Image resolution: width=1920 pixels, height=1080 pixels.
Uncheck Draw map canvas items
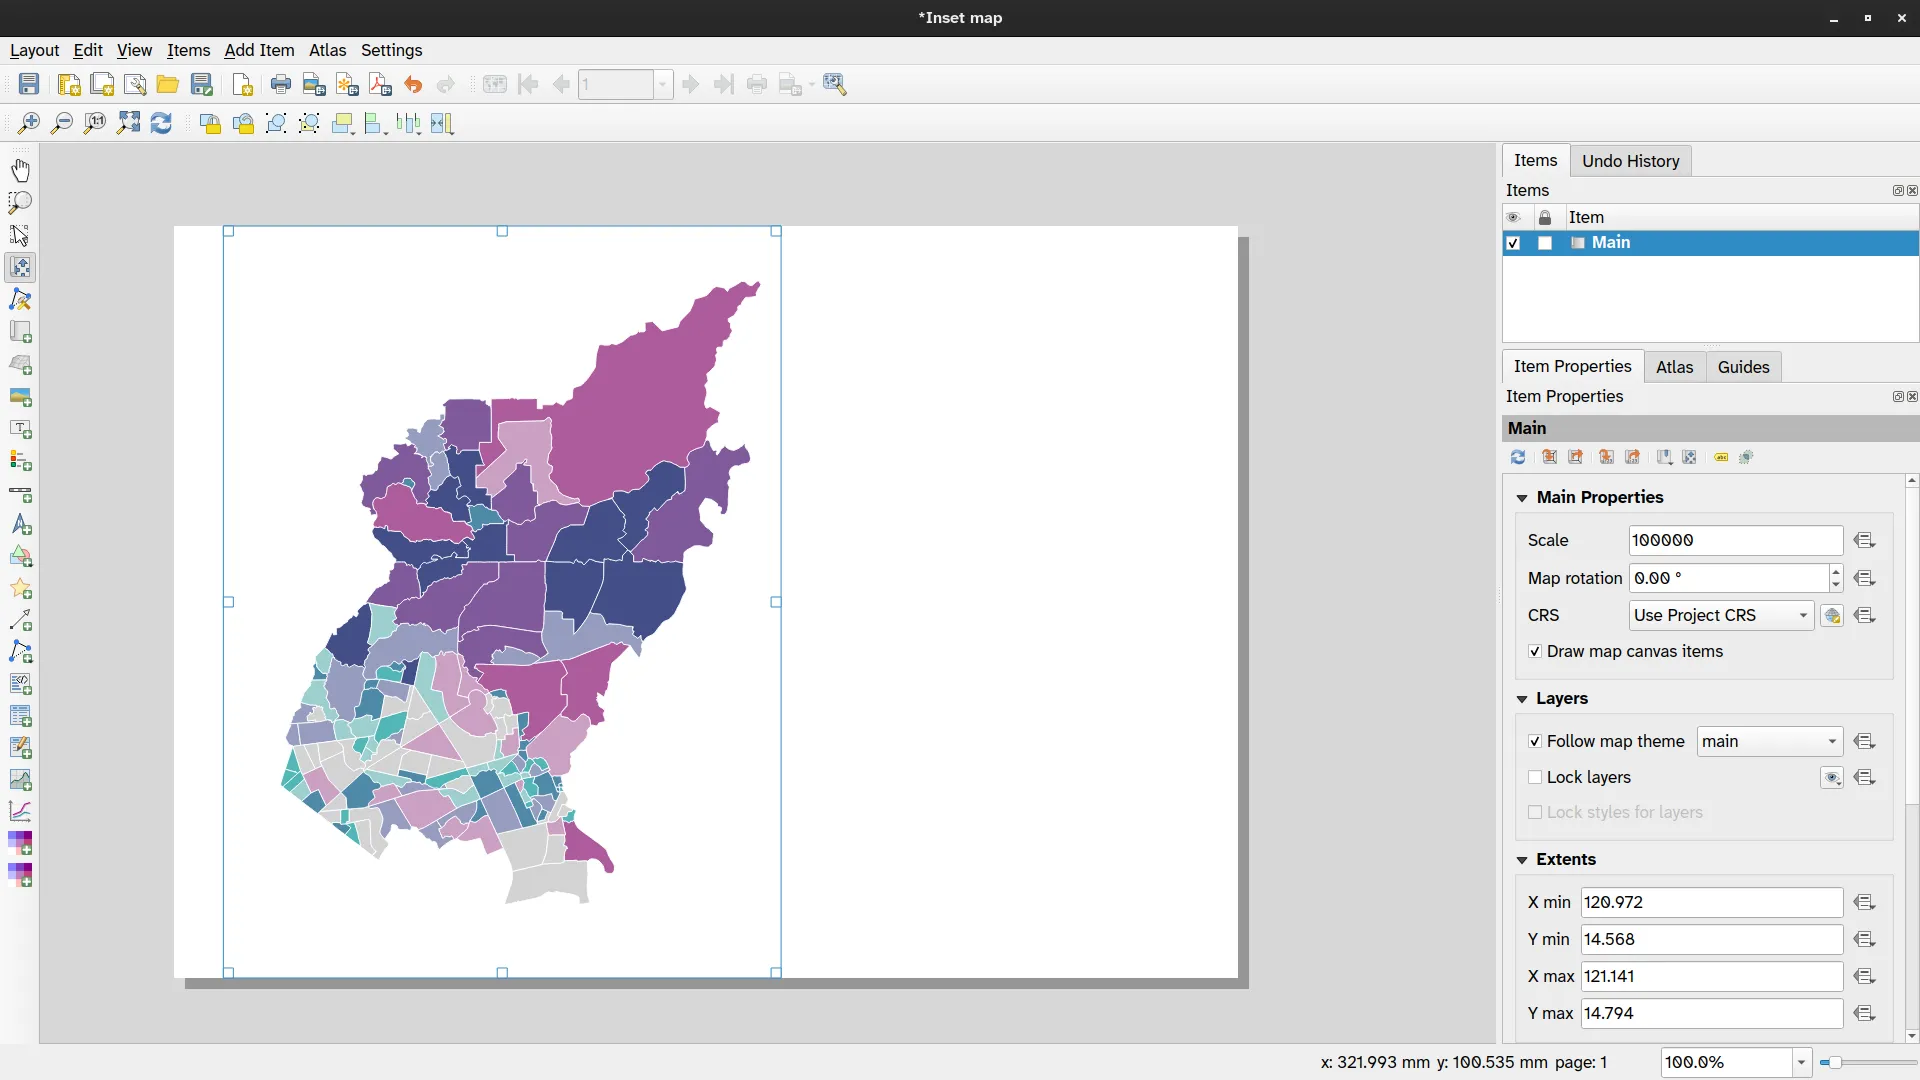tap(1535, 652)
